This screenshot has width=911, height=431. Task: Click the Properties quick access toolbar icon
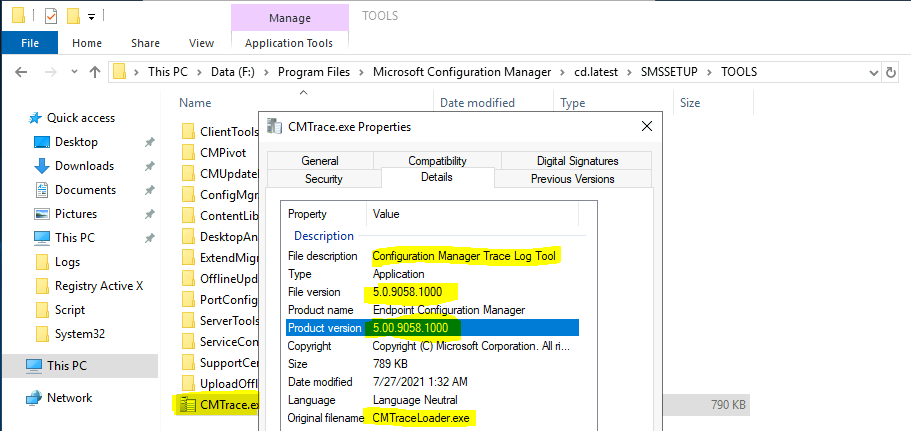point(51,16)
